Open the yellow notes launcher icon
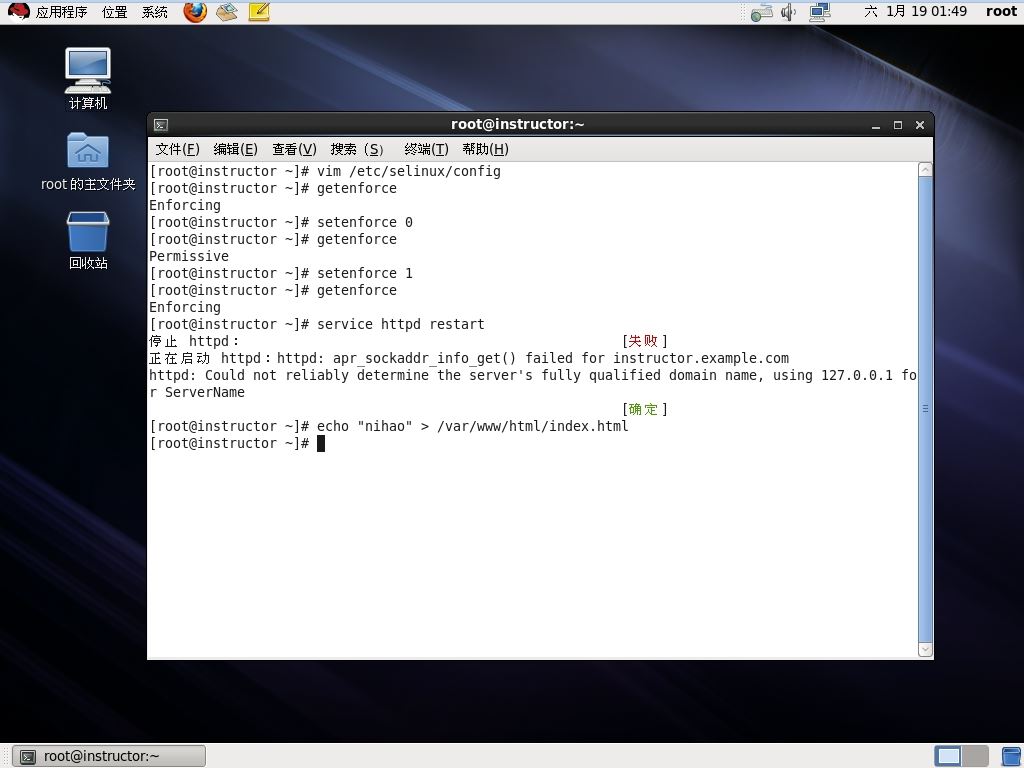The height and width of the screenshot is (768, 1024). click(259, 11)
